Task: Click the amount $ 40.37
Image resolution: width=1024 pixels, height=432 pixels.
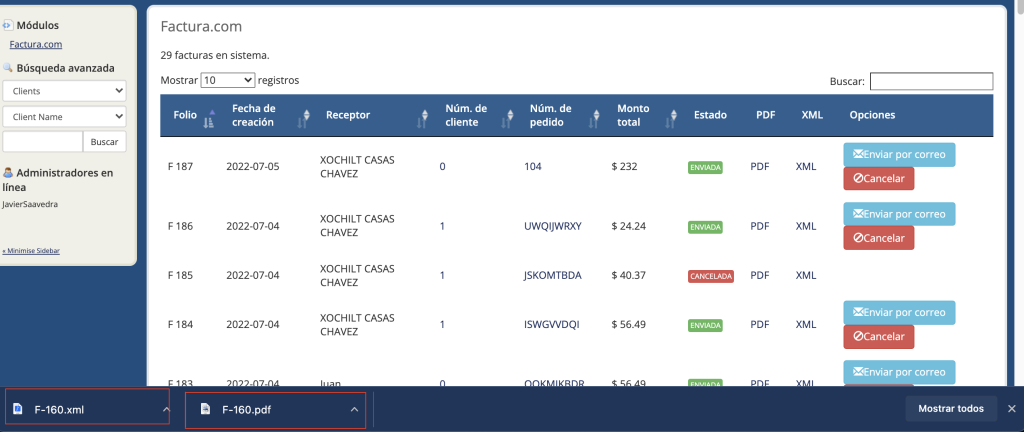Action: pos(629,275)
